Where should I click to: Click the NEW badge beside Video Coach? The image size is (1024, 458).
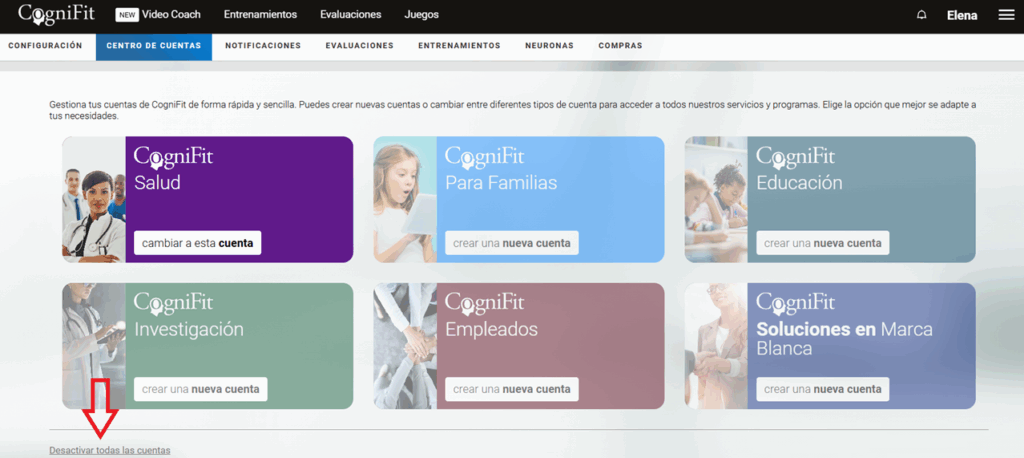pos(127,15)
